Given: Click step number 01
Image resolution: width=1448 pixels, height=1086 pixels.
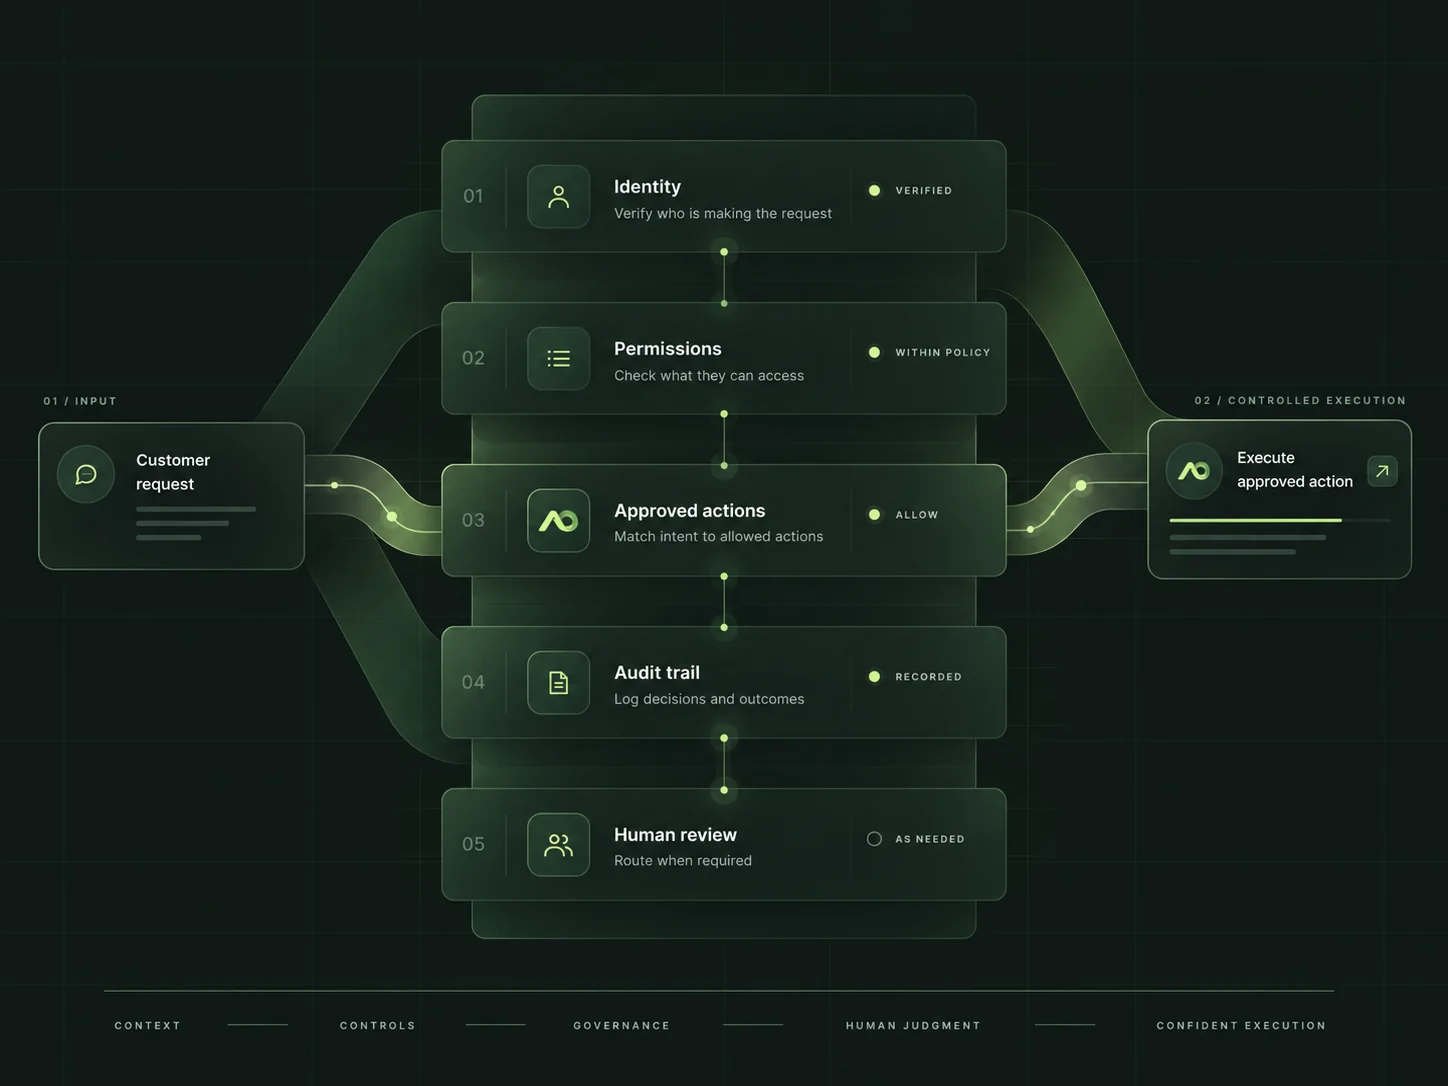Looking at the screenshot, I should [x=473, y=196].
